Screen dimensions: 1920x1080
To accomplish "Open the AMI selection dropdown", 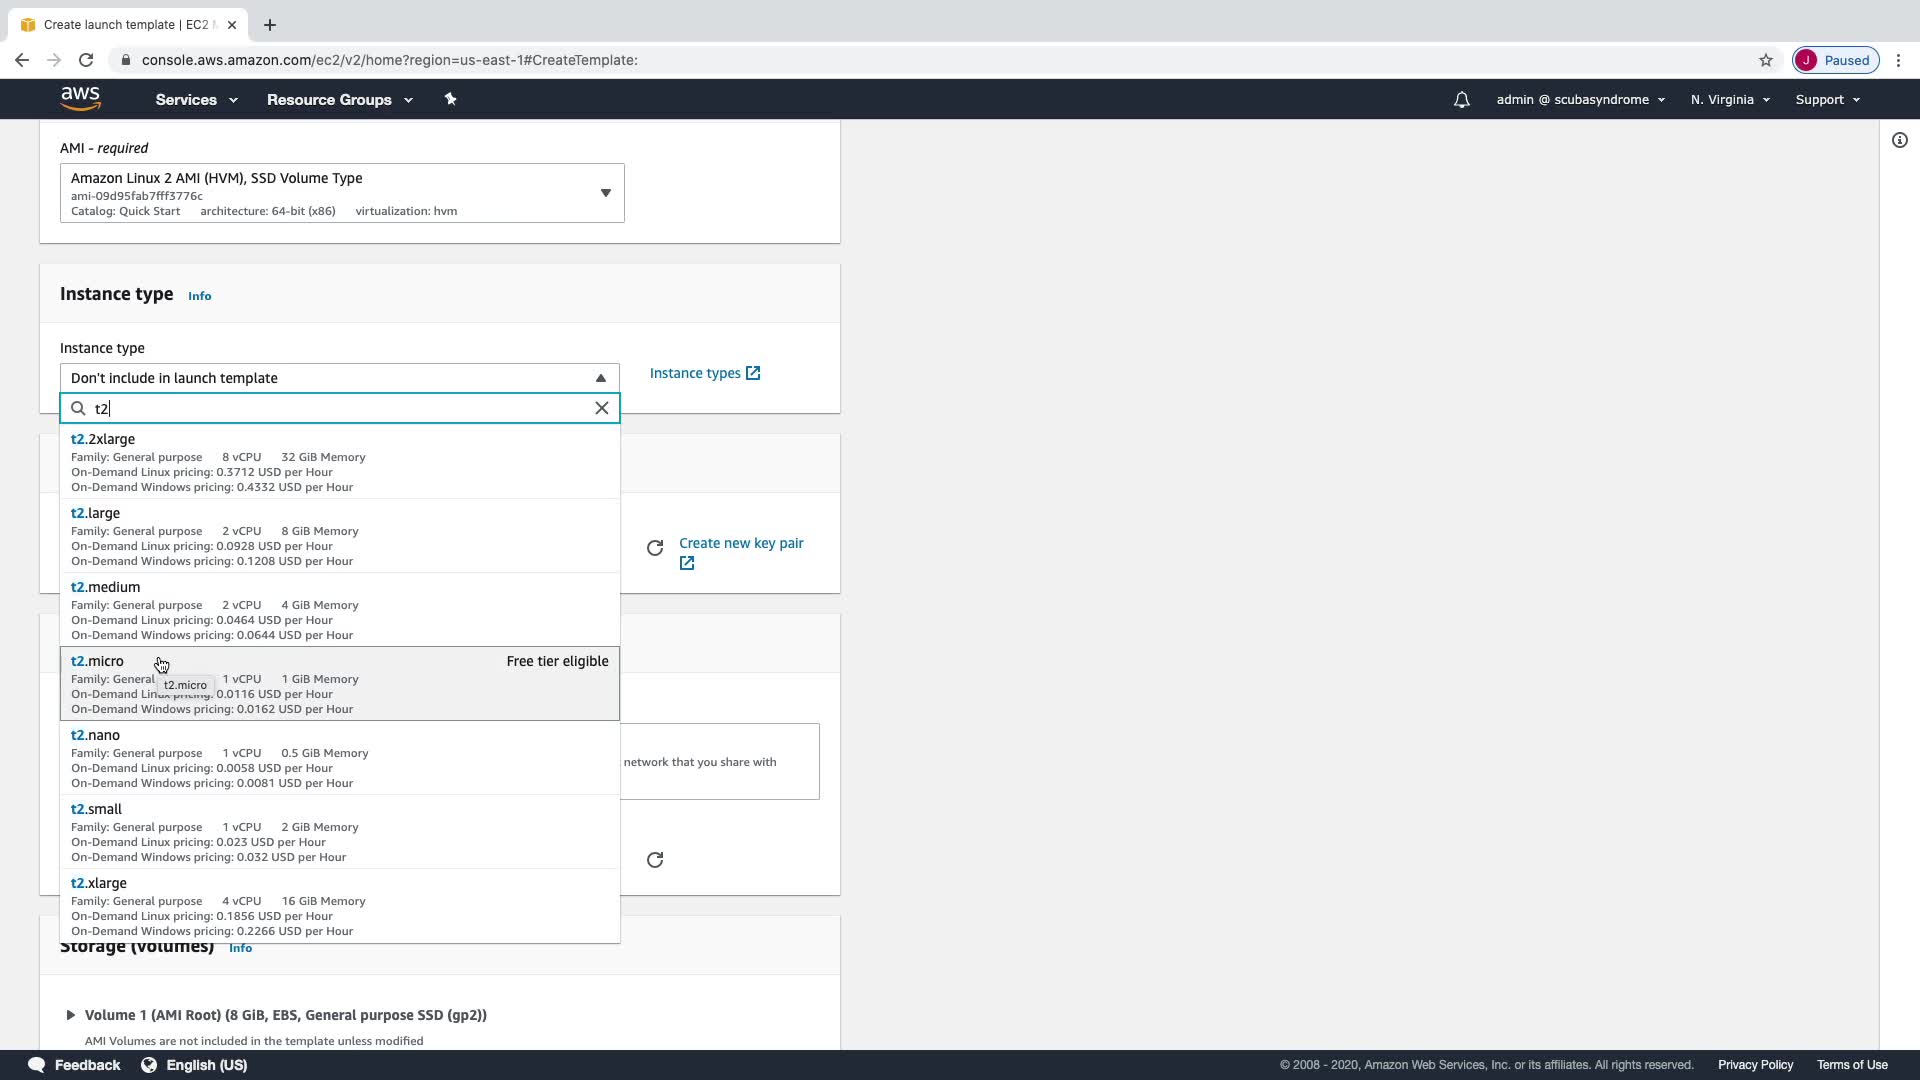I will (605, 193).
